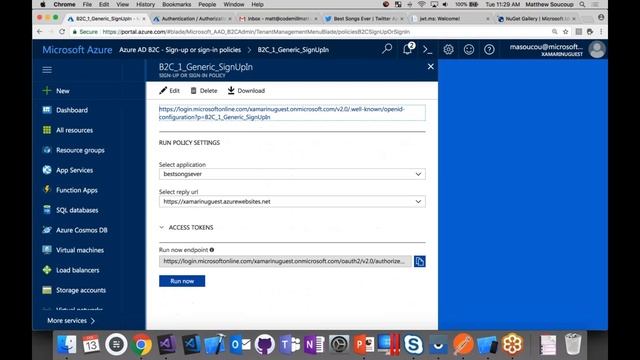Open the Chrome History menu
The height and width of the screenshot is (360, 640).
tap(145, 4)
